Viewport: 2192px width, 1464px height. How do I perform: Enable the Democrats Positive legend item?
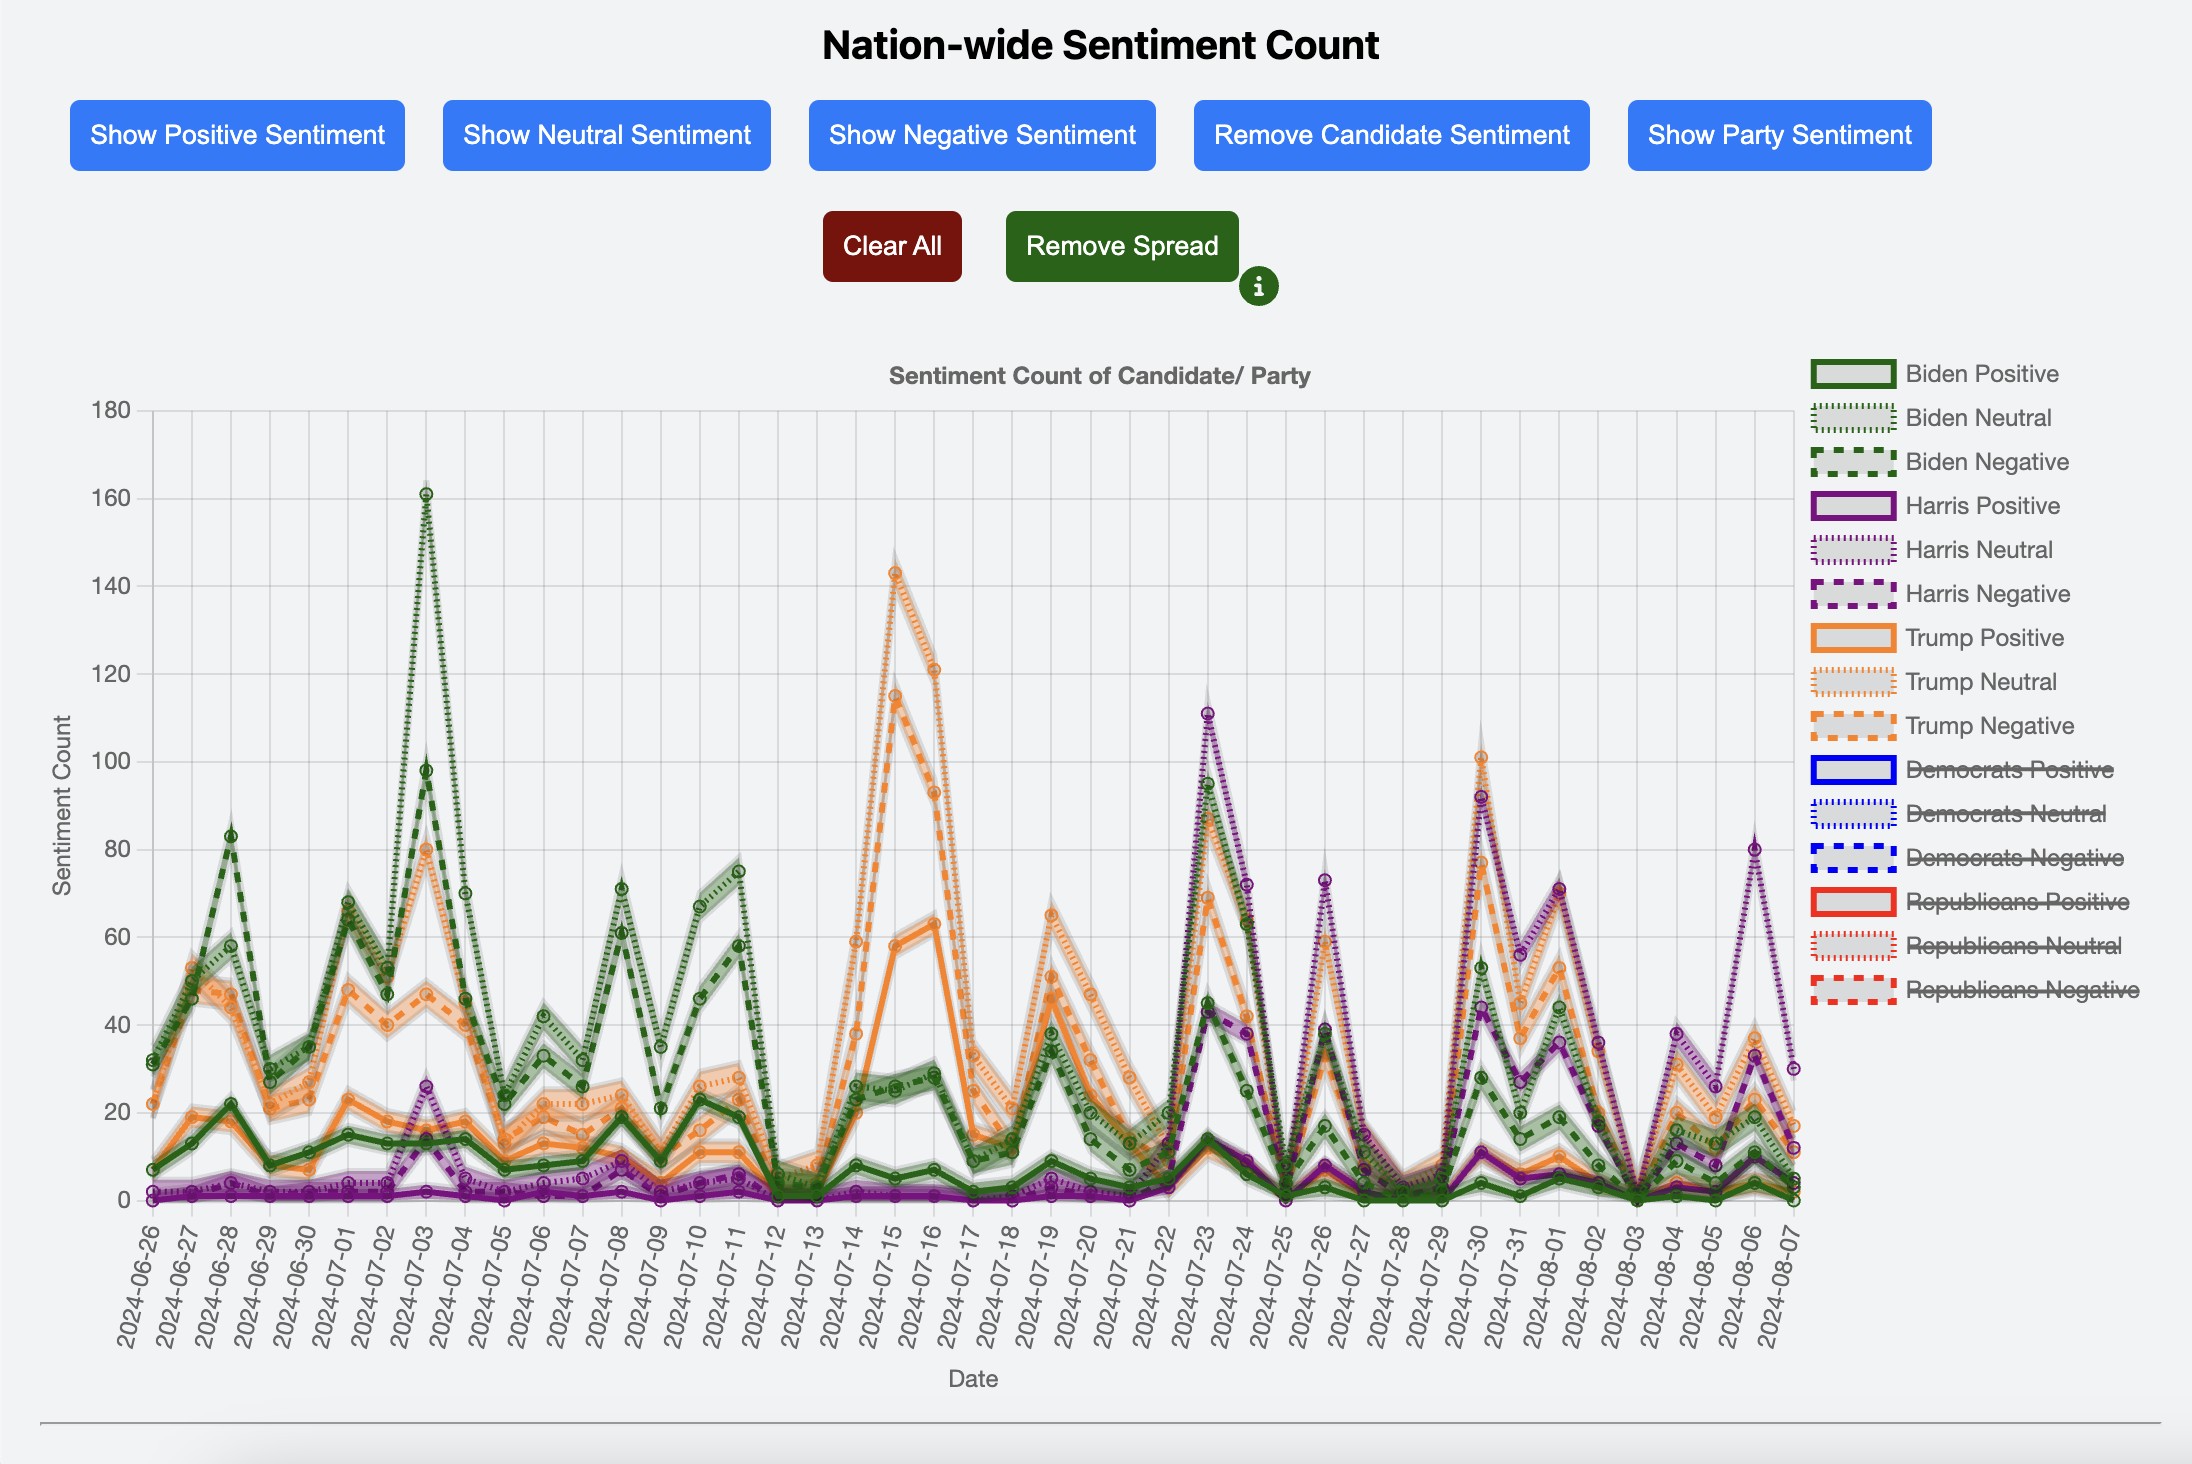pos(2008,770)
